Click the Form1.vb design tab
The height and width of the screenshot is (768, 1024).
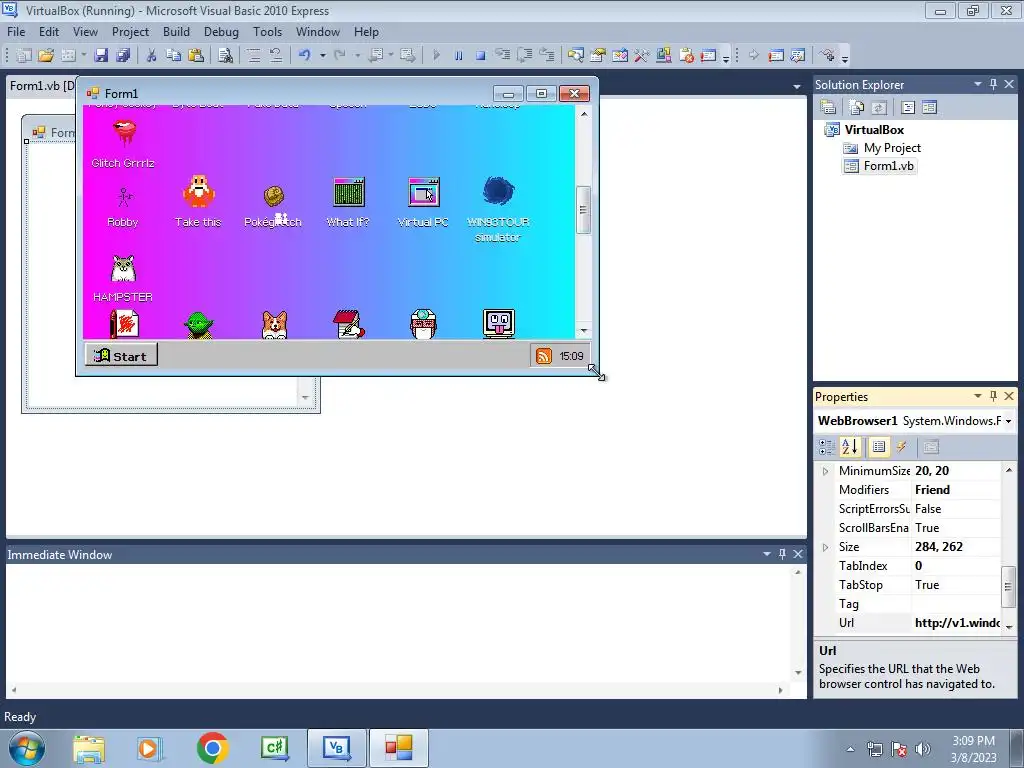(x=40, y=86)
